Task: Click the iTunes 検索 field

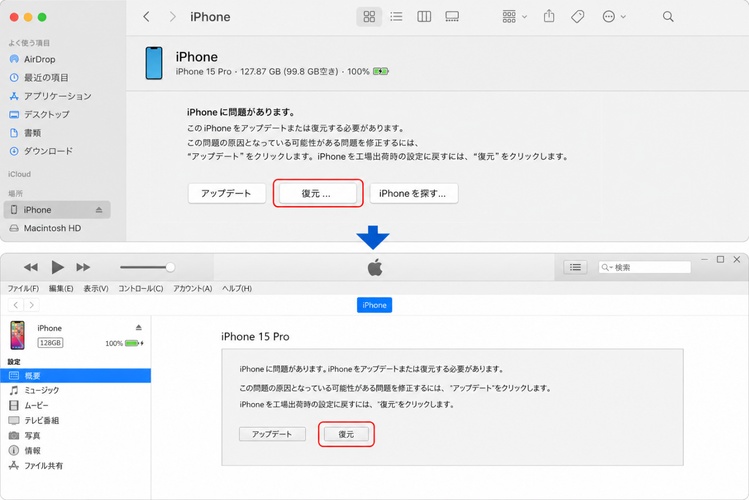Action: (x=644, y=267)
